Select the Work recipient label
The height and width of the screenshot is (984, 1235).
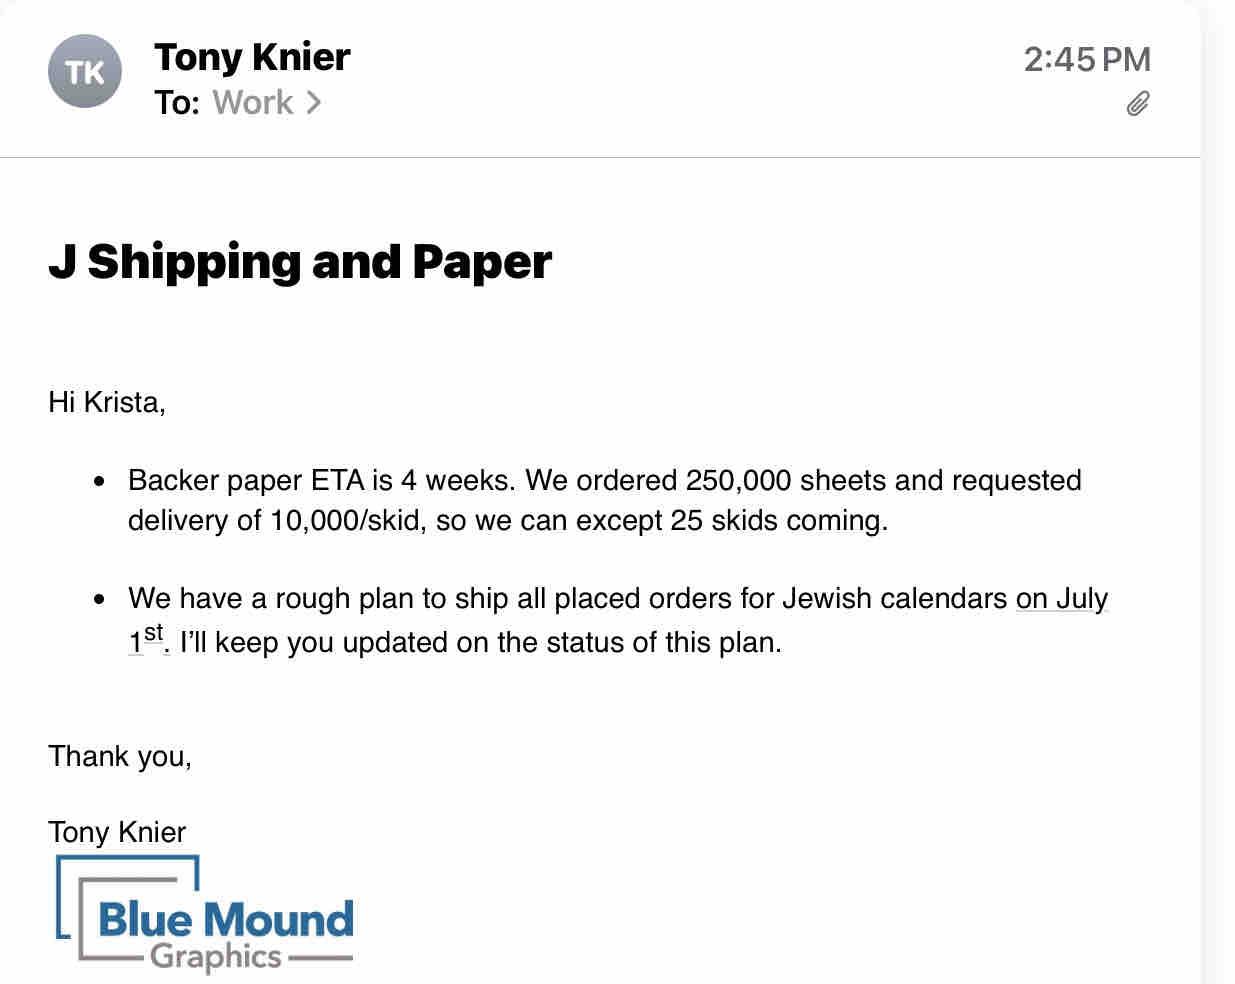253,103
